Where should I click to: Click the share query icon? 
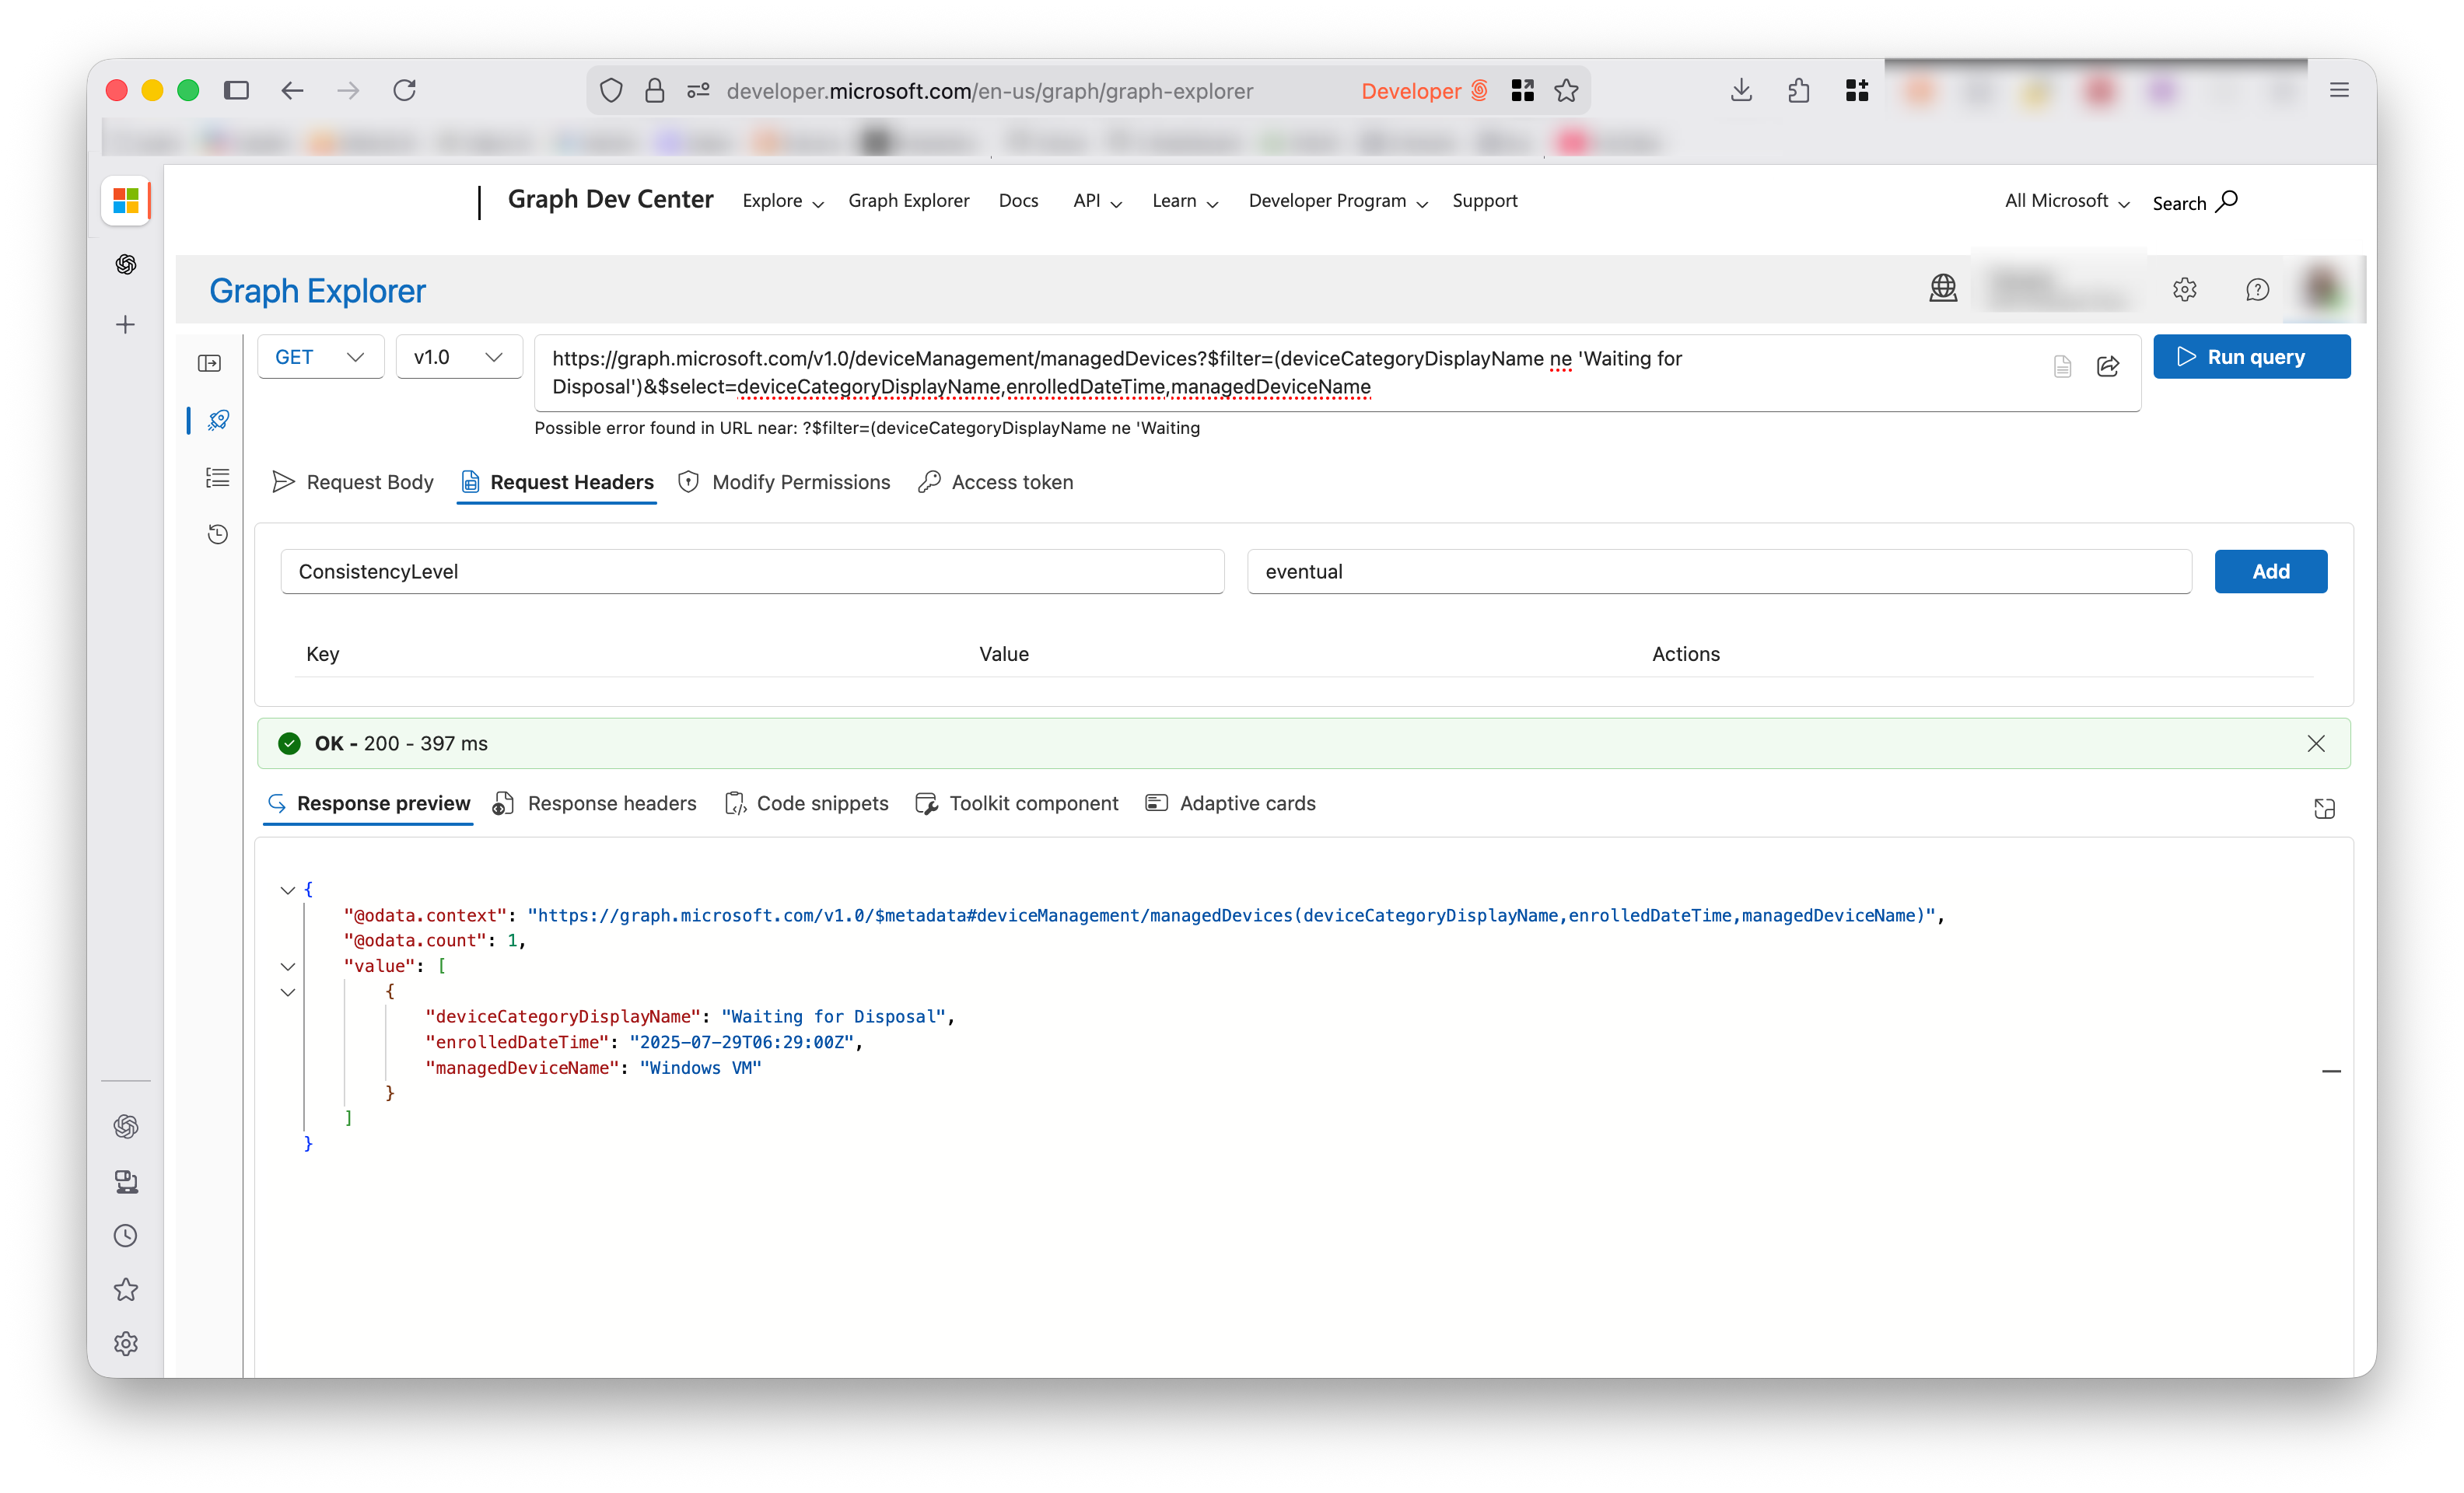2107,367
